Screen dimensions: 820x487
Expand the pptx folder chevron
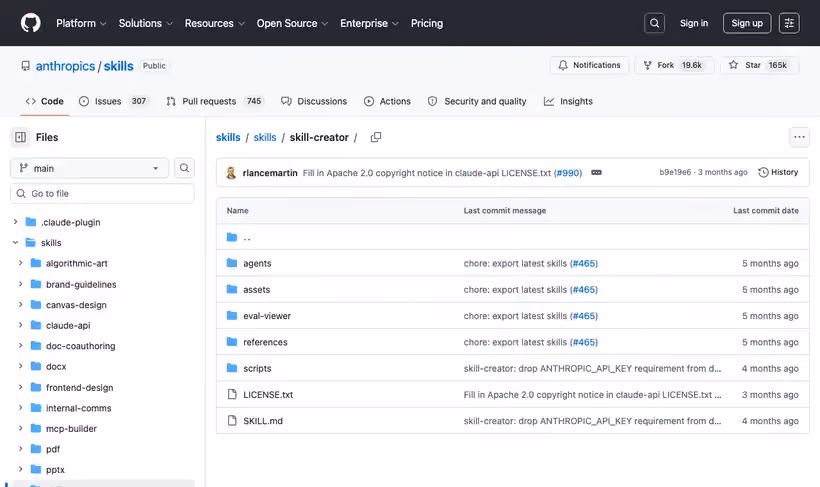pos(20,469)
